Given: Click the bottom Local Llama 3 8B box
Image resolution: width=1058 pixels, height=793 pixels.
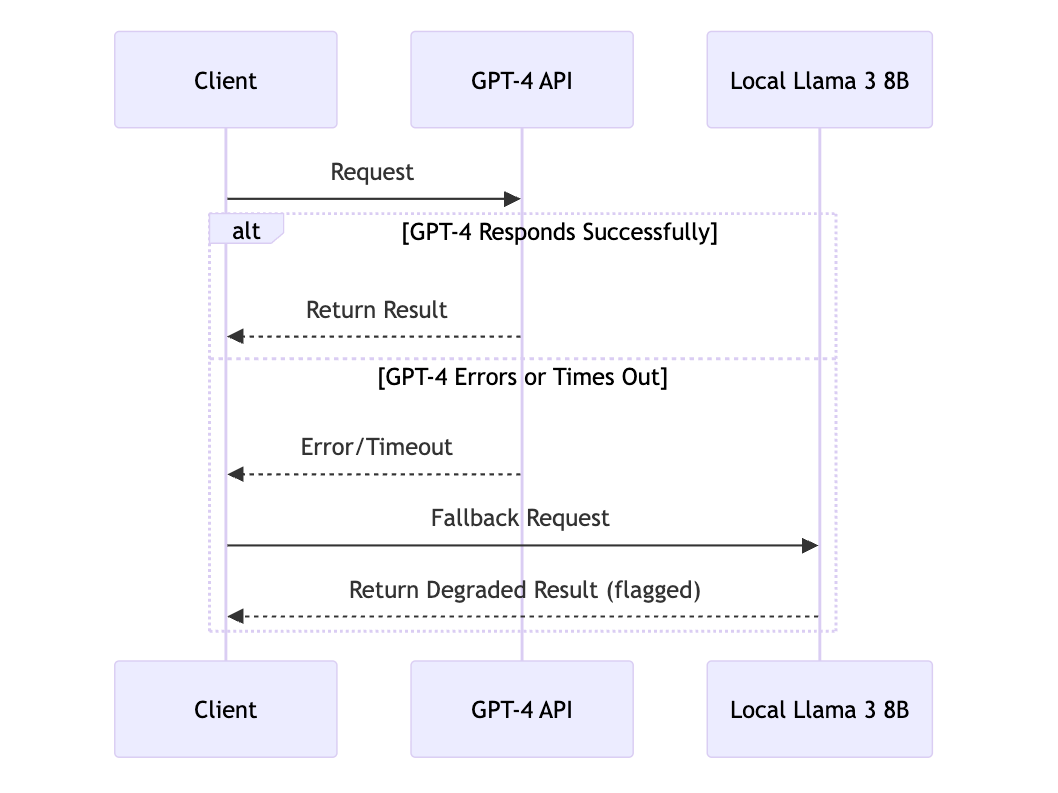Looking at the screenshot, I should pos(819,709).
